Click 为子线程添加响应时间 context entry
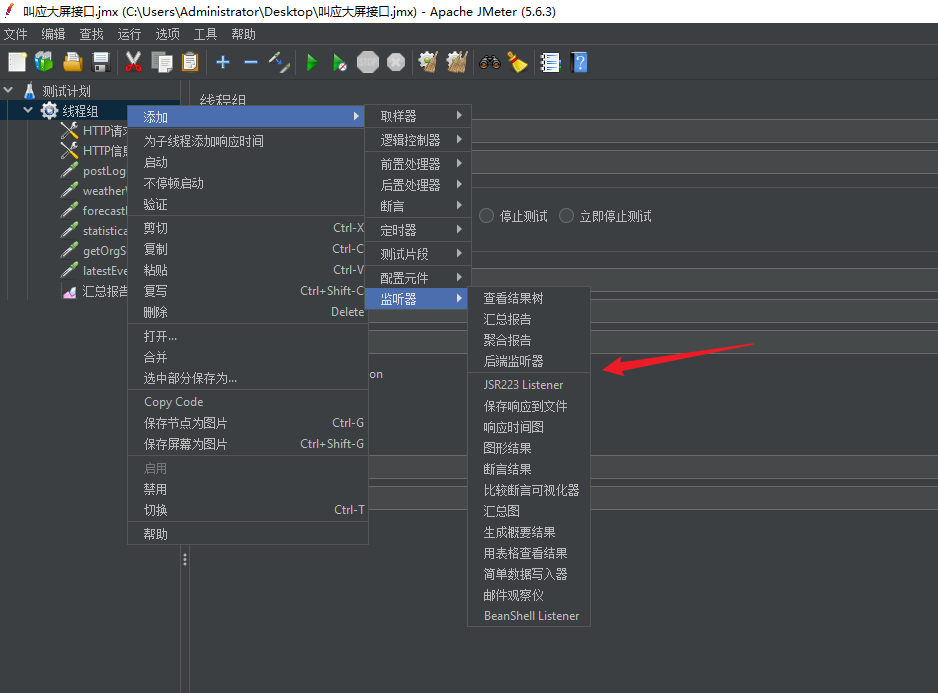Image resolution: width=938 pixels, height=693 pixels. (248, 141)
